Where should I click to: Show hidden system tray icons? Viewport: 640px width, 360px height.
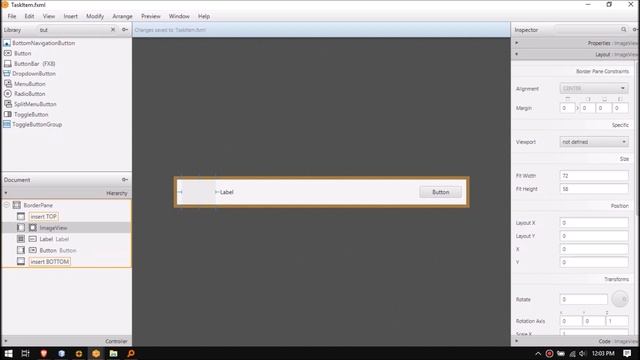tap(538, 353)
